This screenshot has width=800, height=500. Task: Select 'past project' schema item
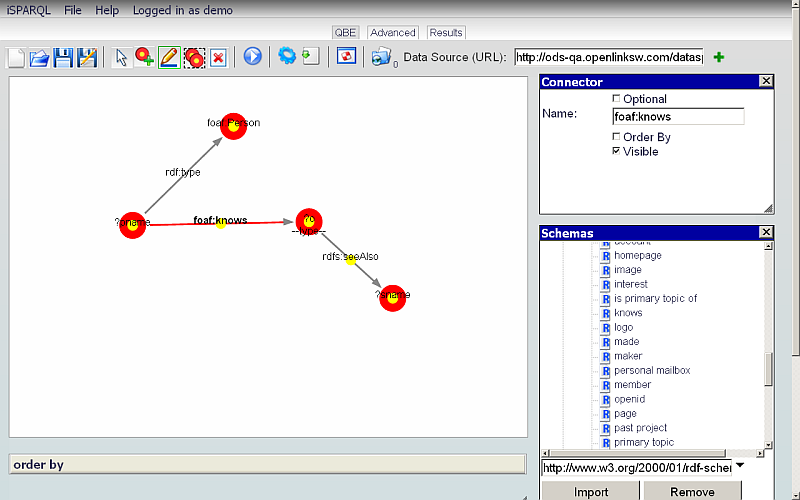point(640,428)
